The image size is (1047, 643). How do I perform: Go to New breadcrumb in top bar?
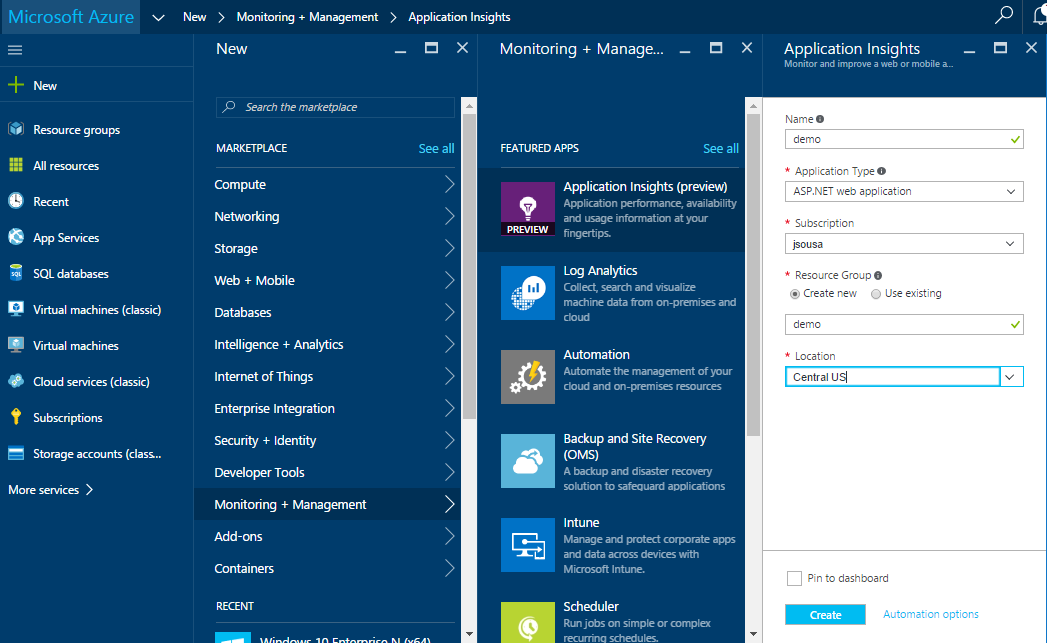coord(194,17)
